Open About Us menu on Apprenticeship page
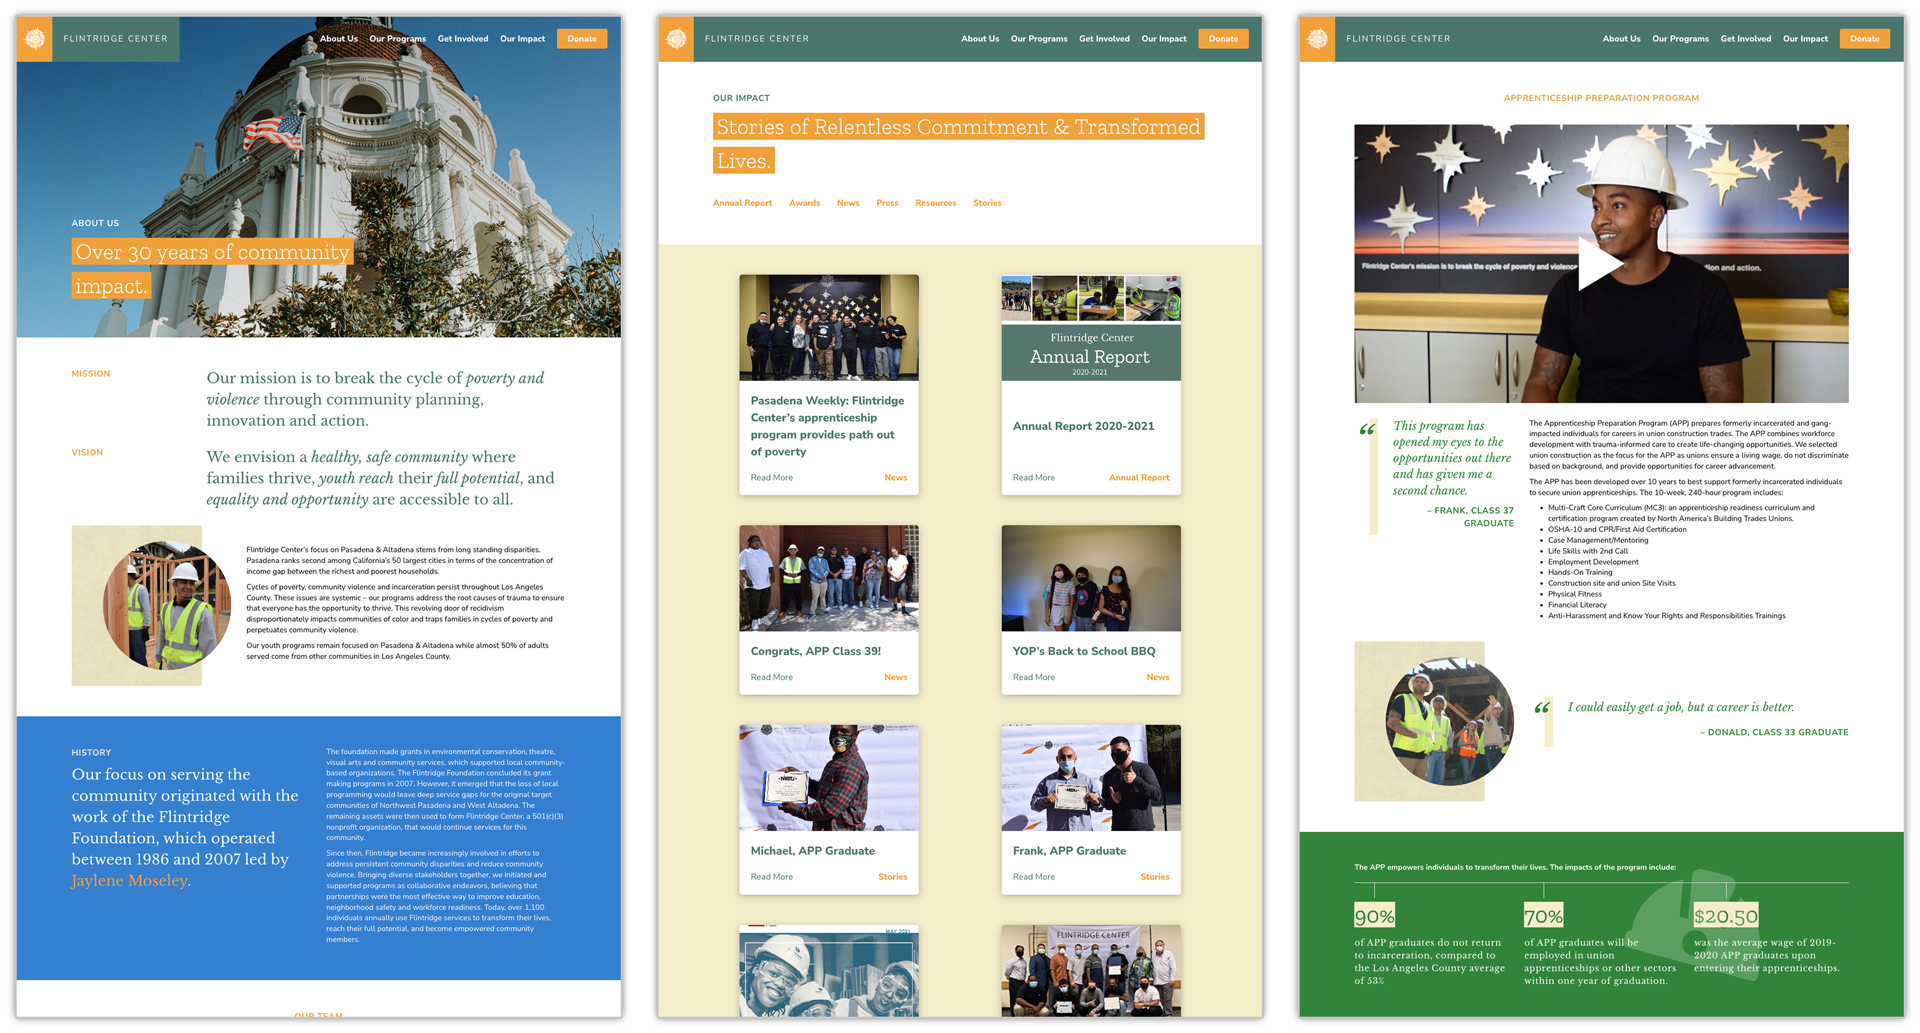Screen dimensions: 1920x1033 pyautogui.click(x=1621, y=39)
